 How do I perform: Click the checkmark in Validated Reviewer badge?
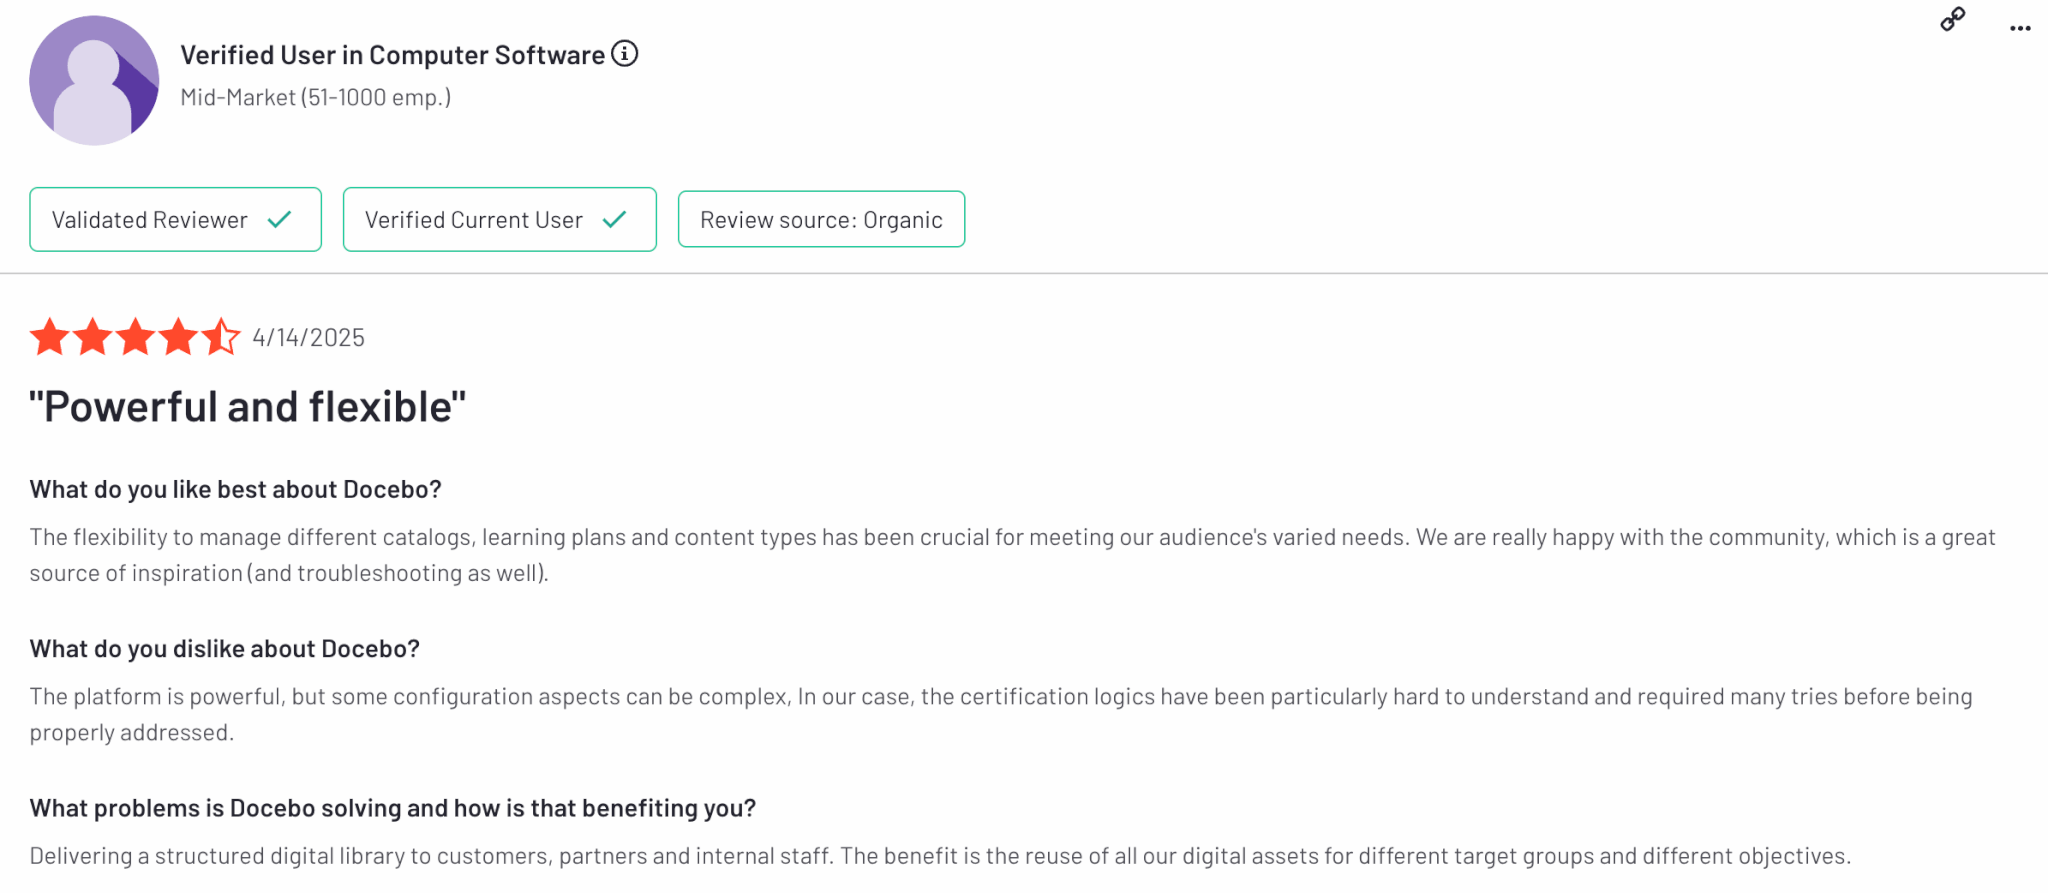tap(280, 220)
